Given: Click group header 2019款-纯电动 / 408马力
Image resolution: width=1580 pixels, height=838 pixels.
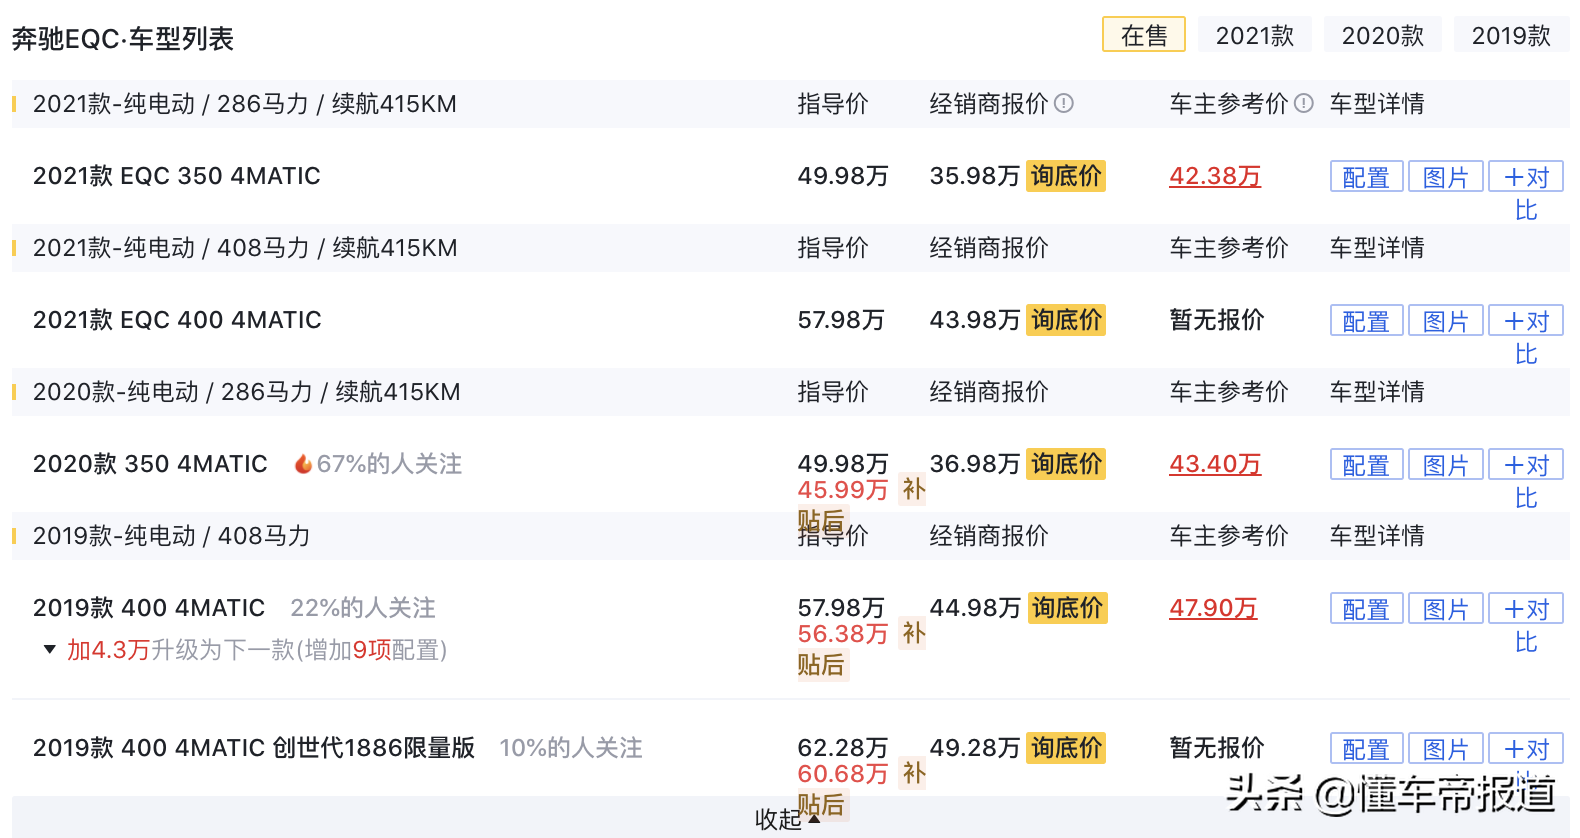Looking at the screenshot, I should pyautogui.click(x=172, y=536).
